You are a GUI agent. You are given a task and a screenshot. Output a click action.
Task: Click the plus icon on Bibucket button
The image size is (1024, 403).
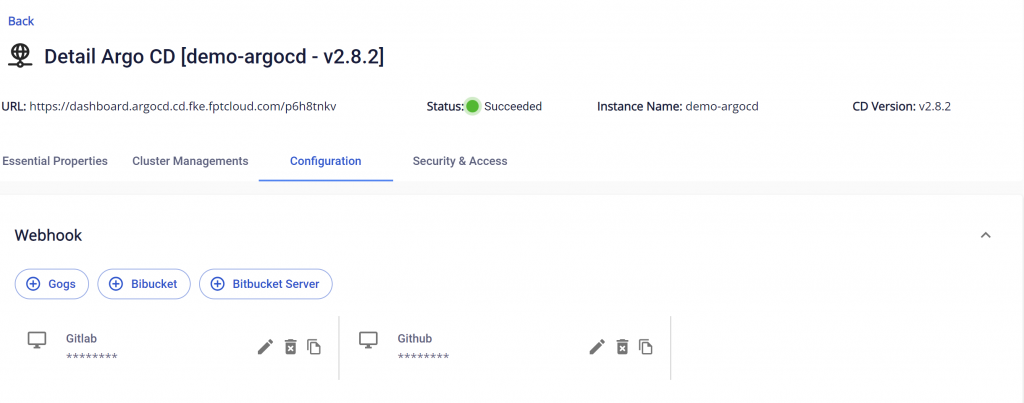(116, 284)
